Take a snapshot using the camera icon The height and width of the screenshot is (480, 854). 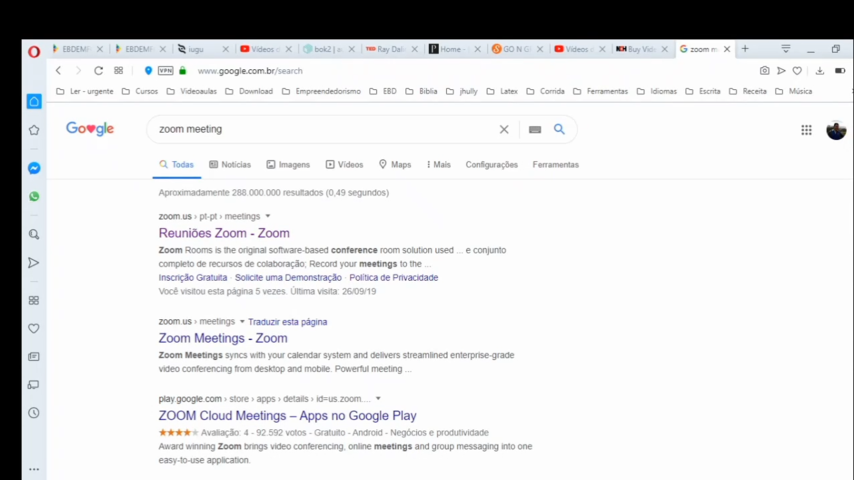point(765,71)
